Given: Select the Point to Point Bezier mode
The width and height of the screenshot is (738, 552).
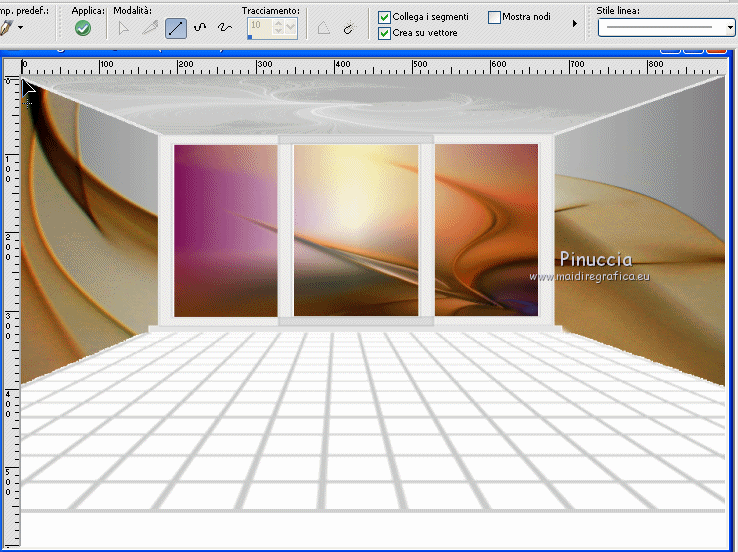Looking at the screenshot, I should click(x=200, y=28).
